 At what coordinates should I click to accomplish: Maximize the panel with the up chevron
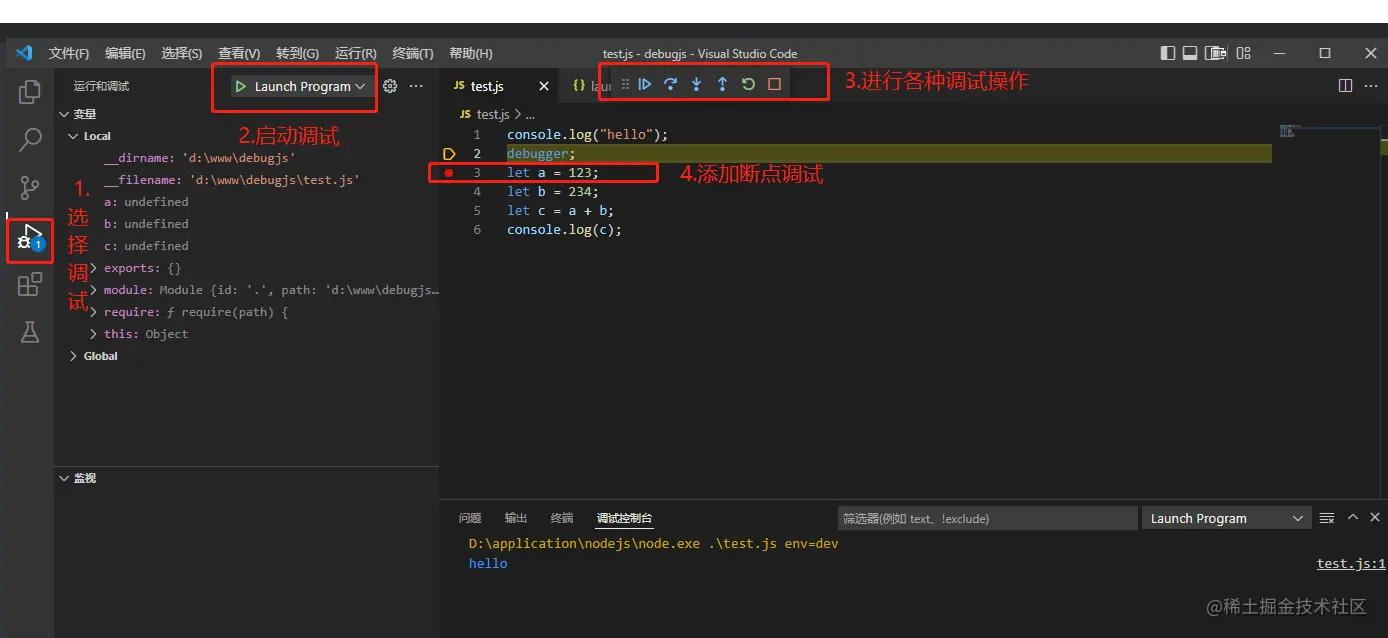(1353, 517)
